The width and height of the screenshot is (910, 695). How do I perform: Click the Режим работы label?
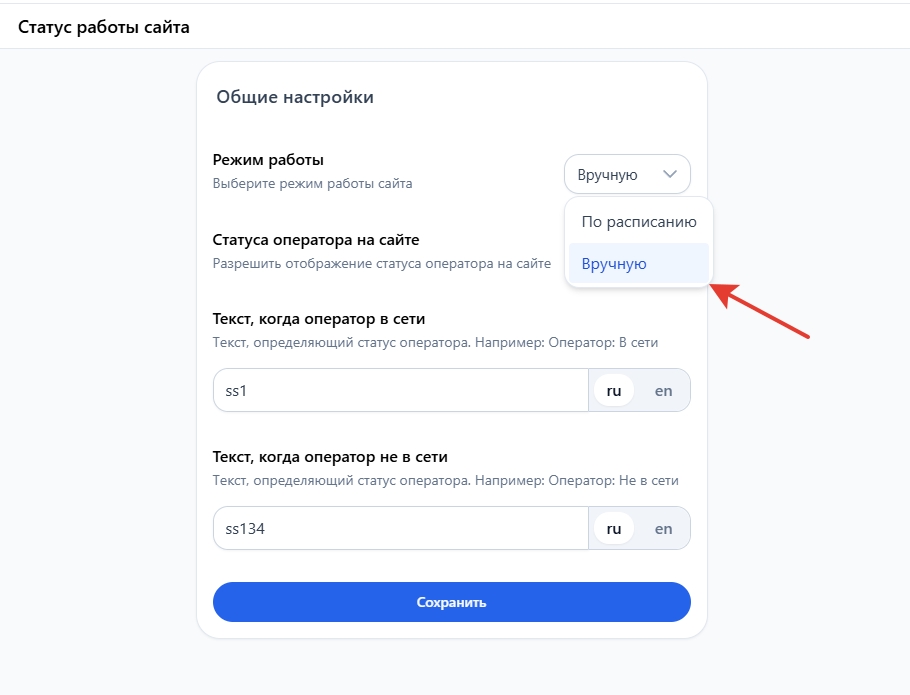coord(268,160)
